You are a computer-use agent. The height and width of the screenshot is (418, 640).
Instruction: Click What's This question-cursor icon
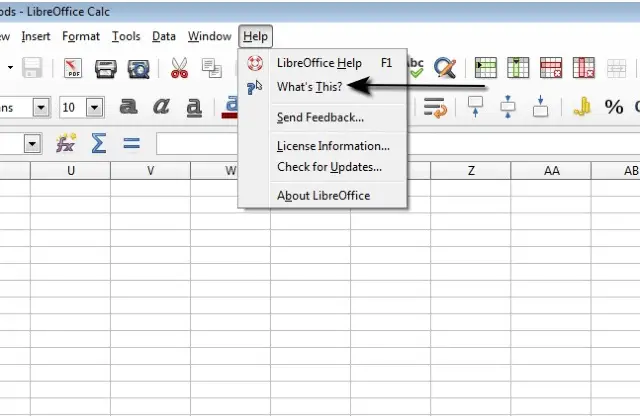coord(254,87)
